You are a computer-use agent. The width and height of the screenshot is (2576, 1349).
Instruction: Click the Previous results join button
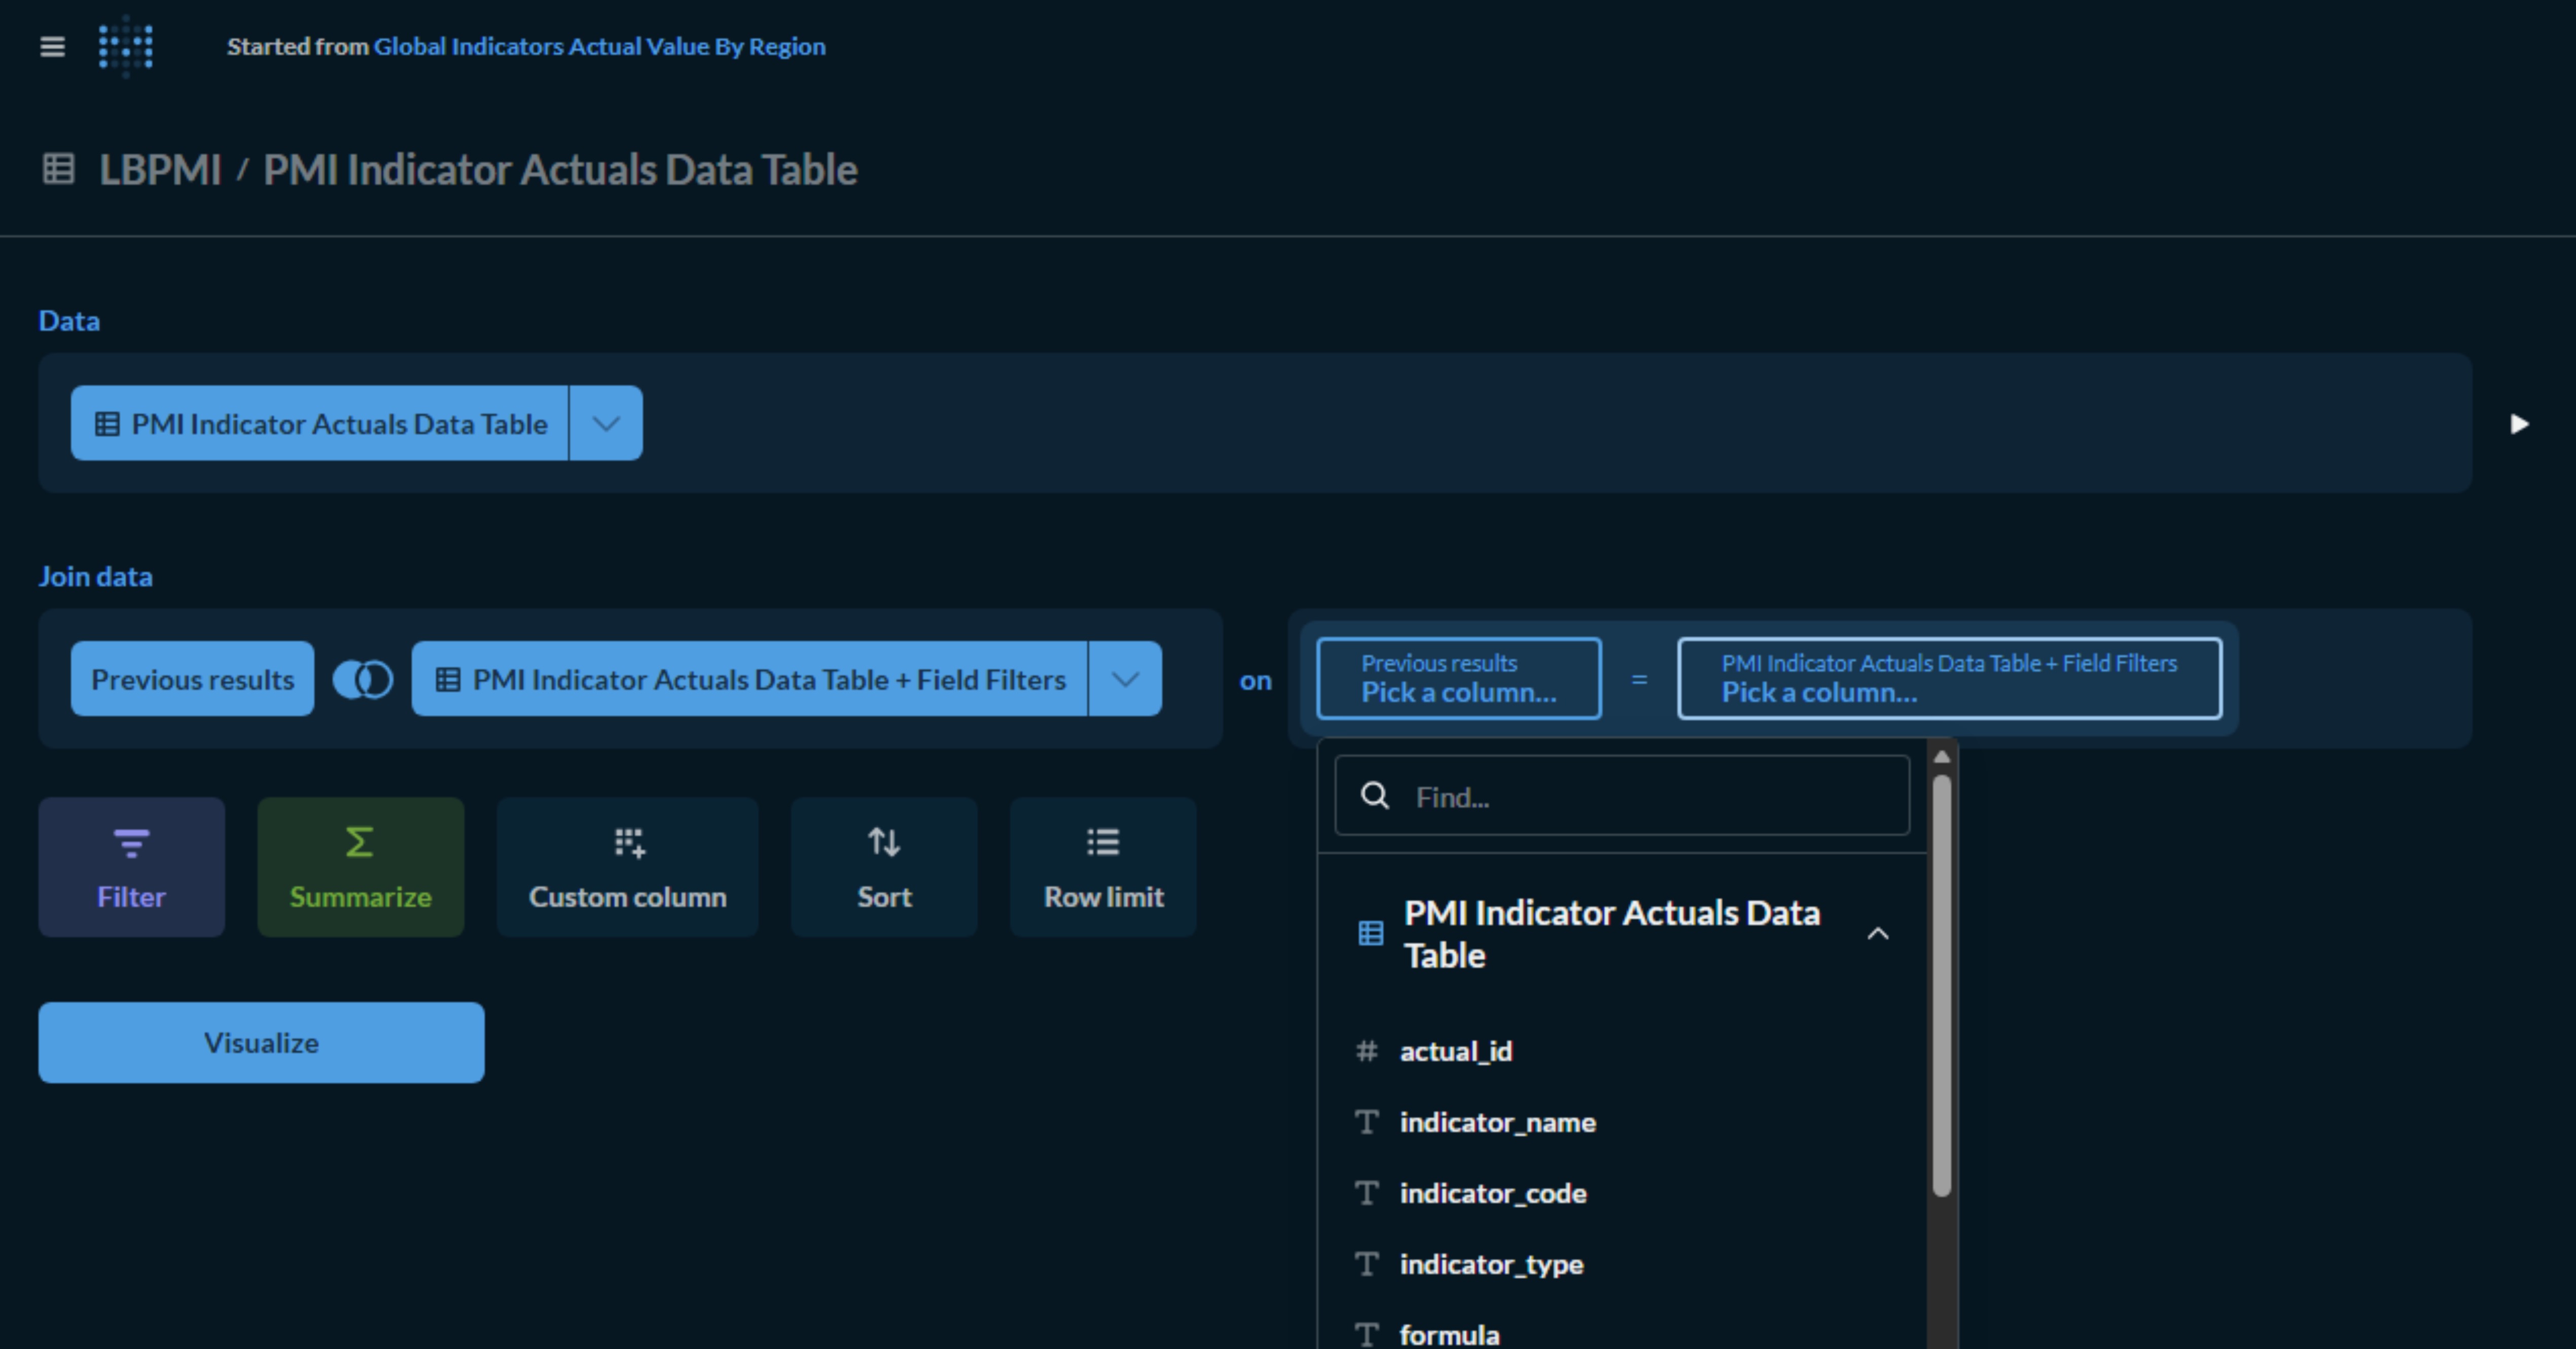(x=192, y=679)
